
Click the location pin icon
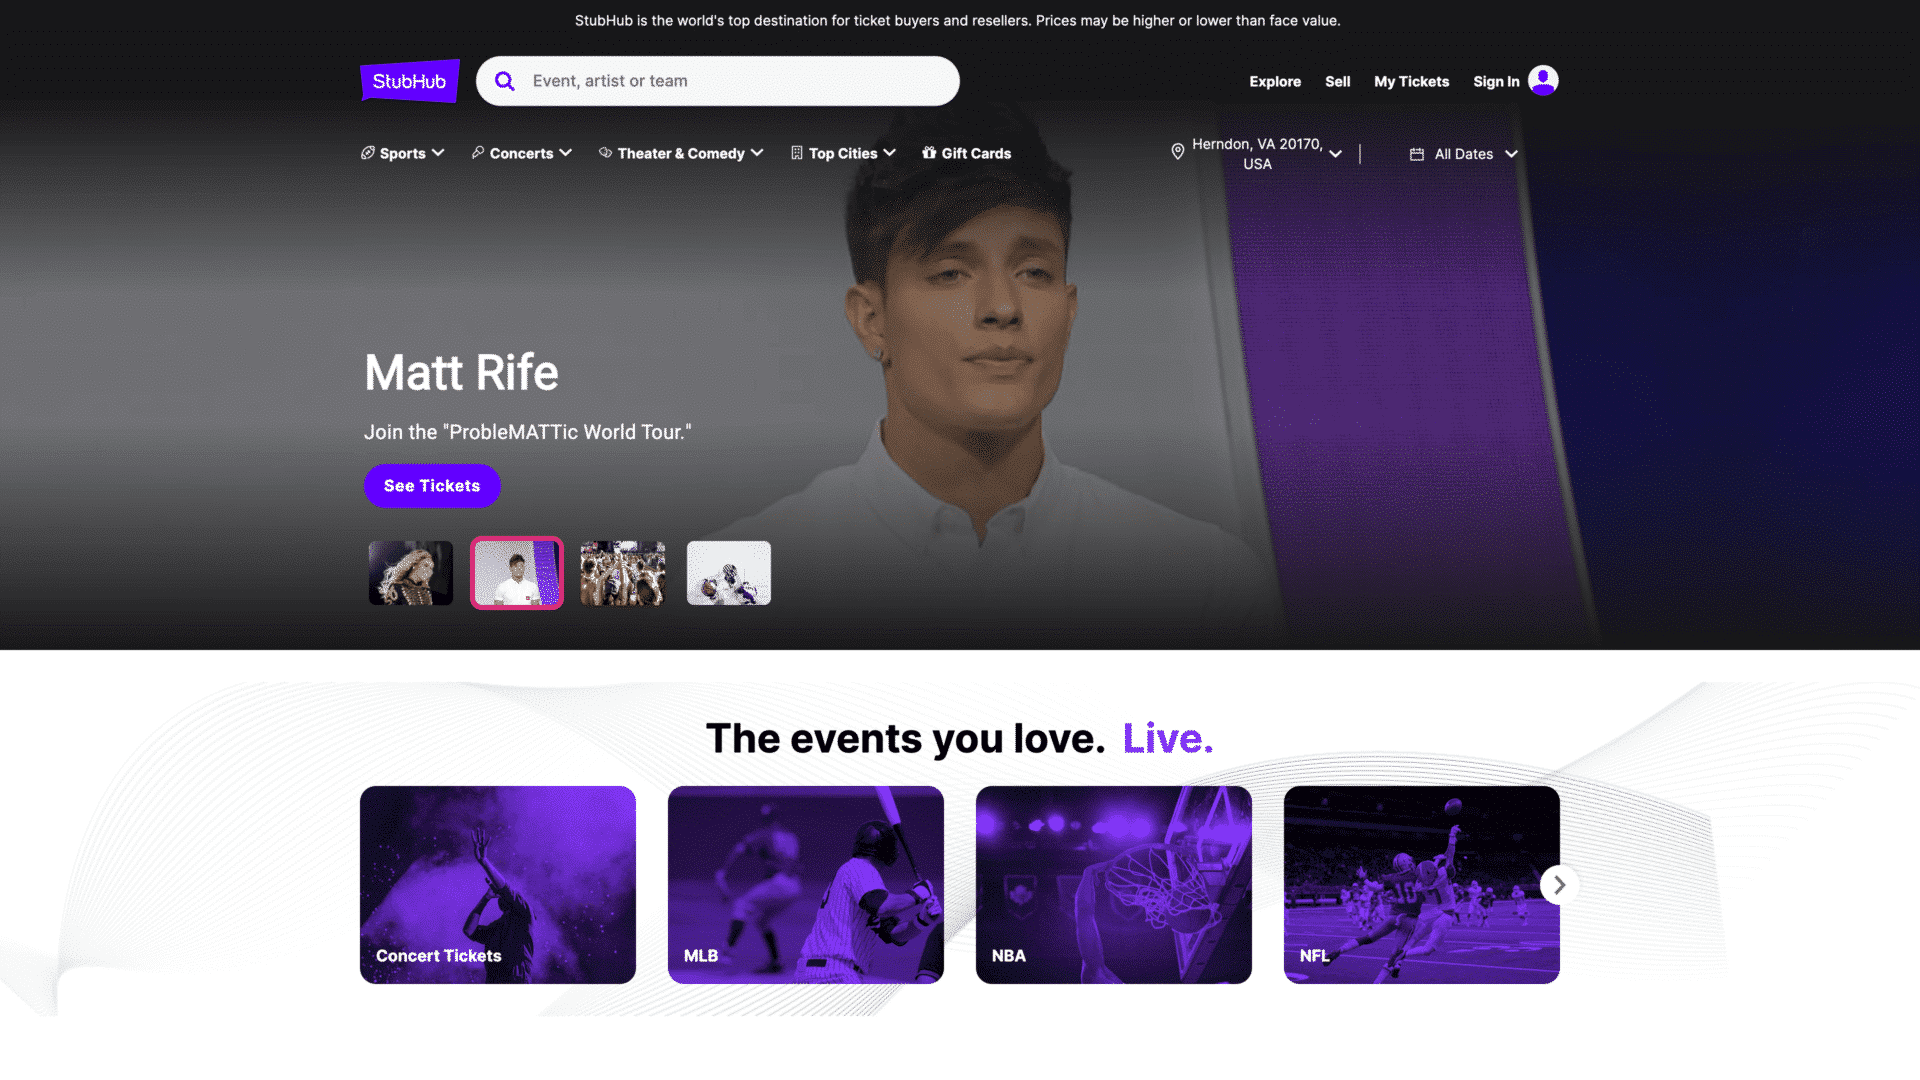(1178, 151)
